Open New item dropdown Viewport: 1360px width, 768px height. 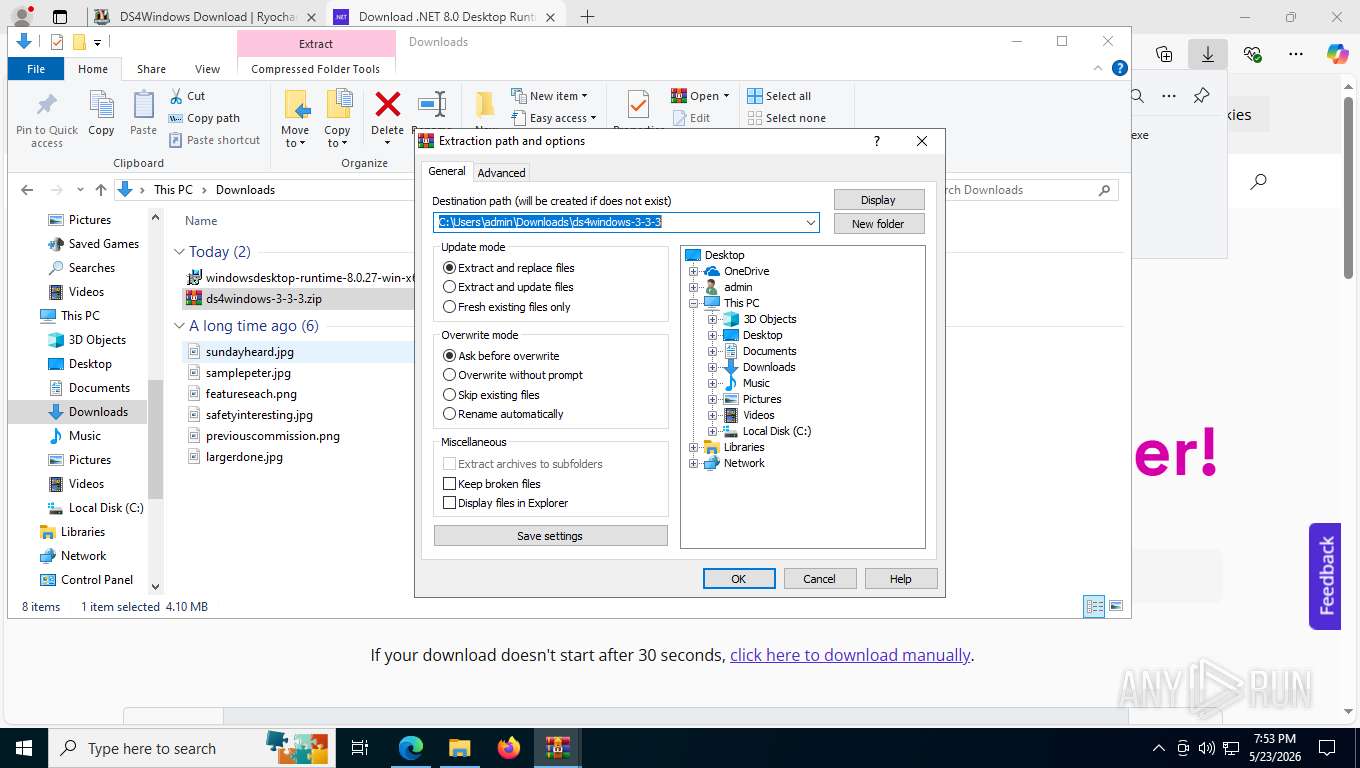549,96
